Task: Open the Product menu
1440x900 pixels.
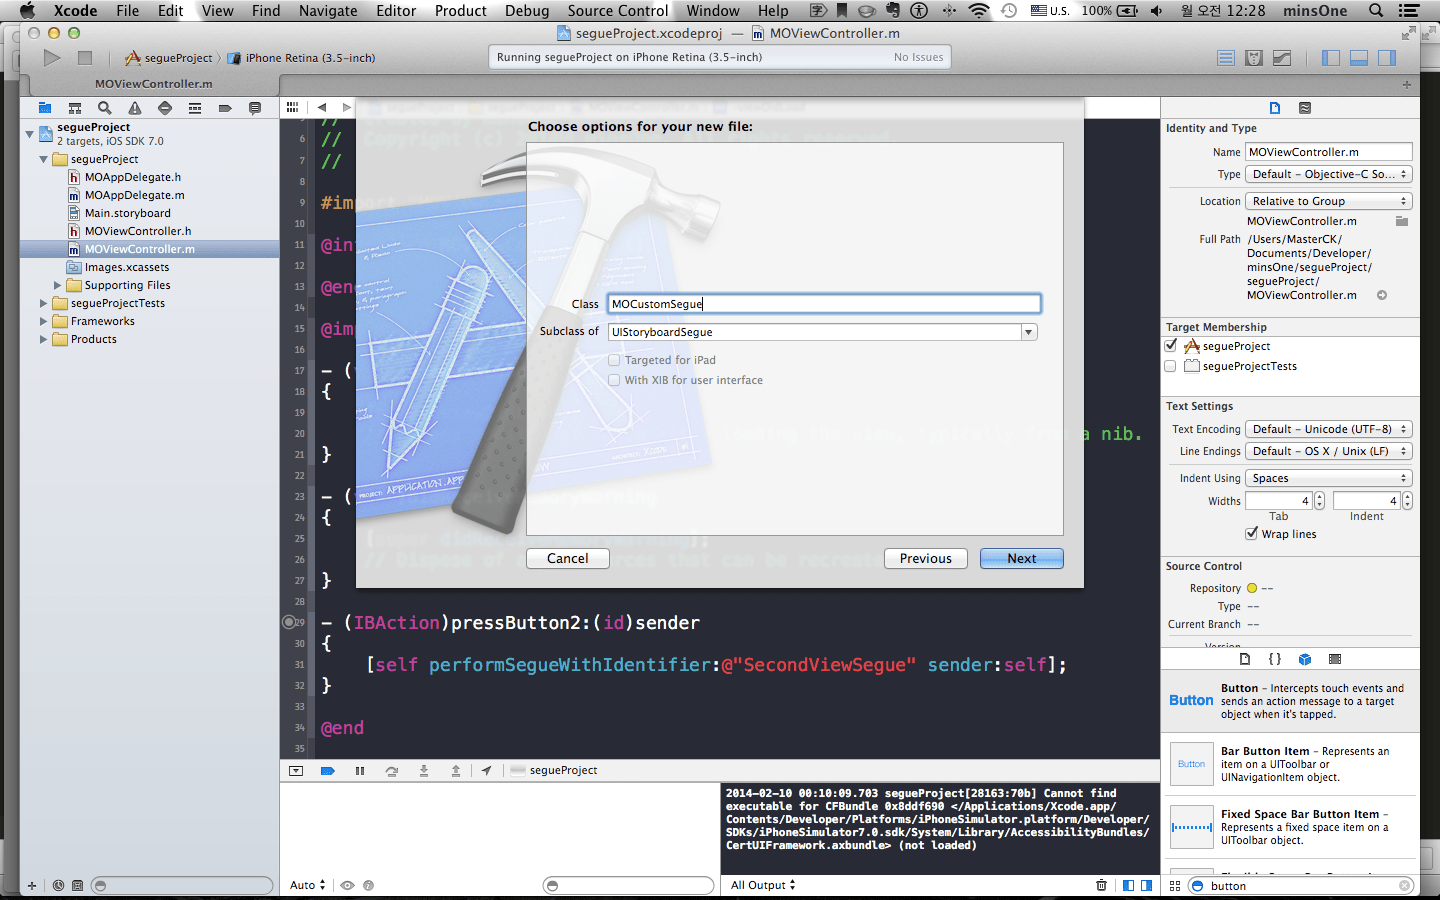Action: [x=460, y=11]
